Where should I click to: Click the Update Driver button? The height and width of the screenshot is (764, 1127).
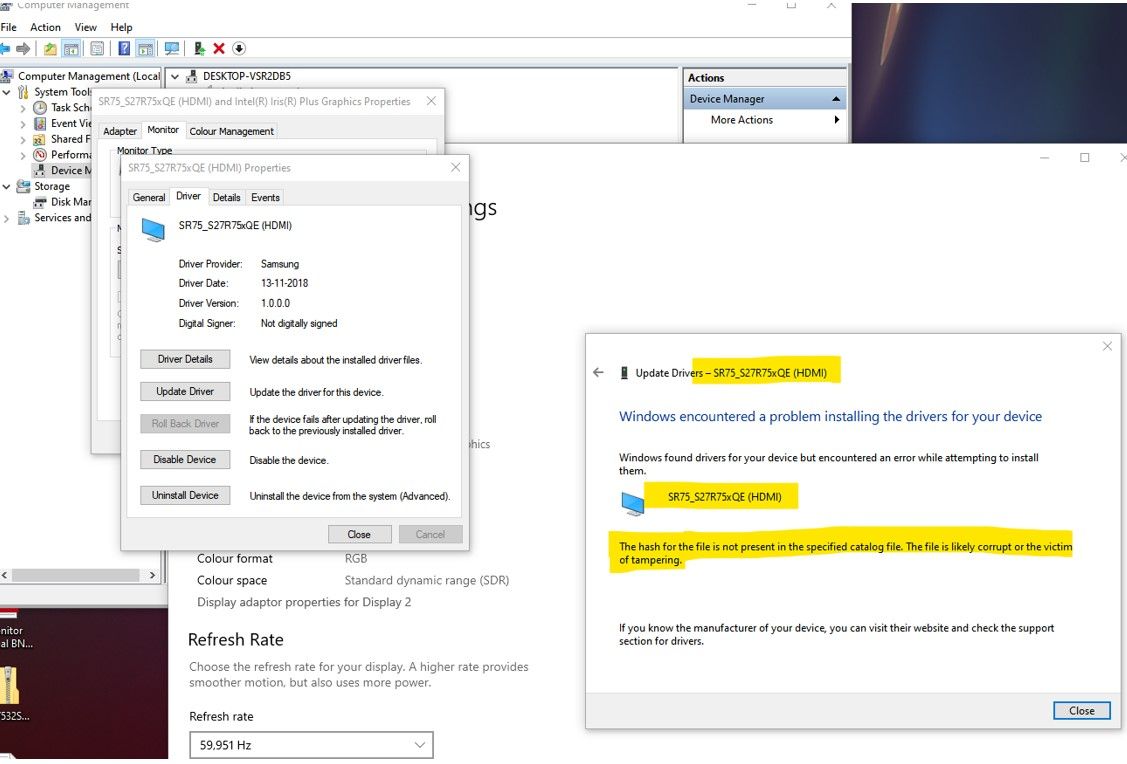[185, 391]
